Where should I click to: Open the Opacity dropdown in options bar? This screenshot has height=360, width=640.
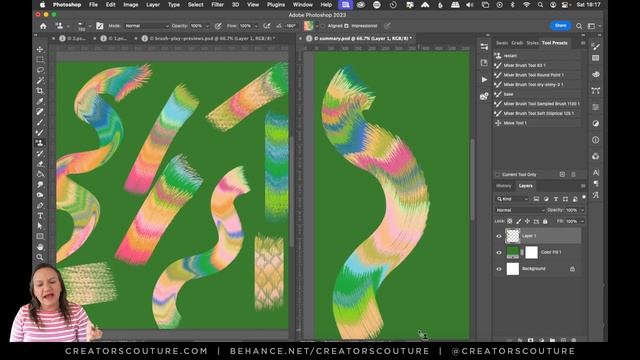tap(207, 26)
